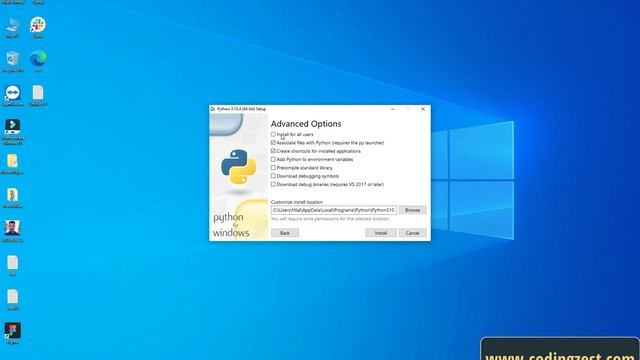Image resolution: width=640 pixels, height=360 pixels.
Task: Click the Browse button for install location
Action: point(413,210)
